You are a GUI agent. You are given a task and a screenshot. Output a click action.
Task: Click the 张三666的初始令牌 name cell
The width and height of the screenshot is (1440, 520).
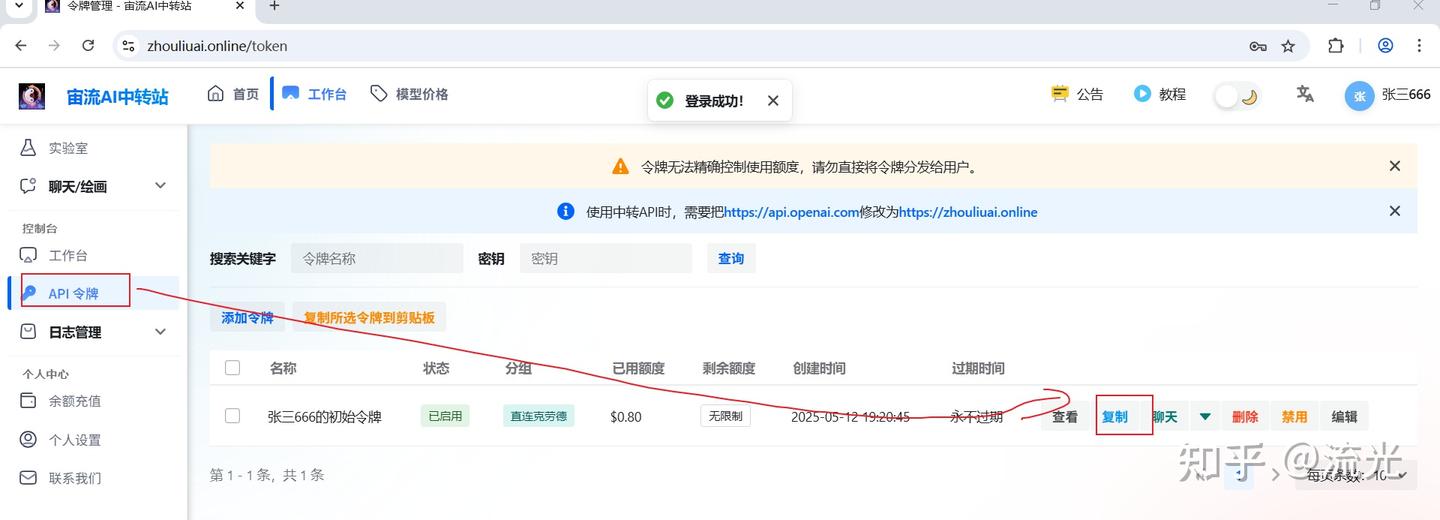tap(325, 416)
